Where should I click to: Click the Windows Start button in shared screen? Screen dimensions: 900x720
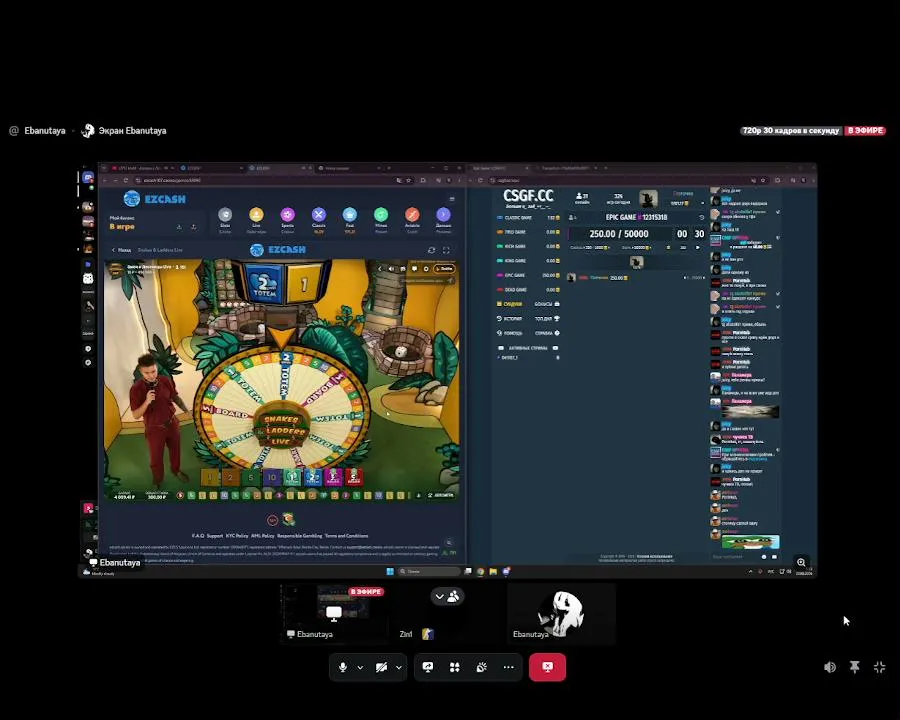tap(390, 571)
